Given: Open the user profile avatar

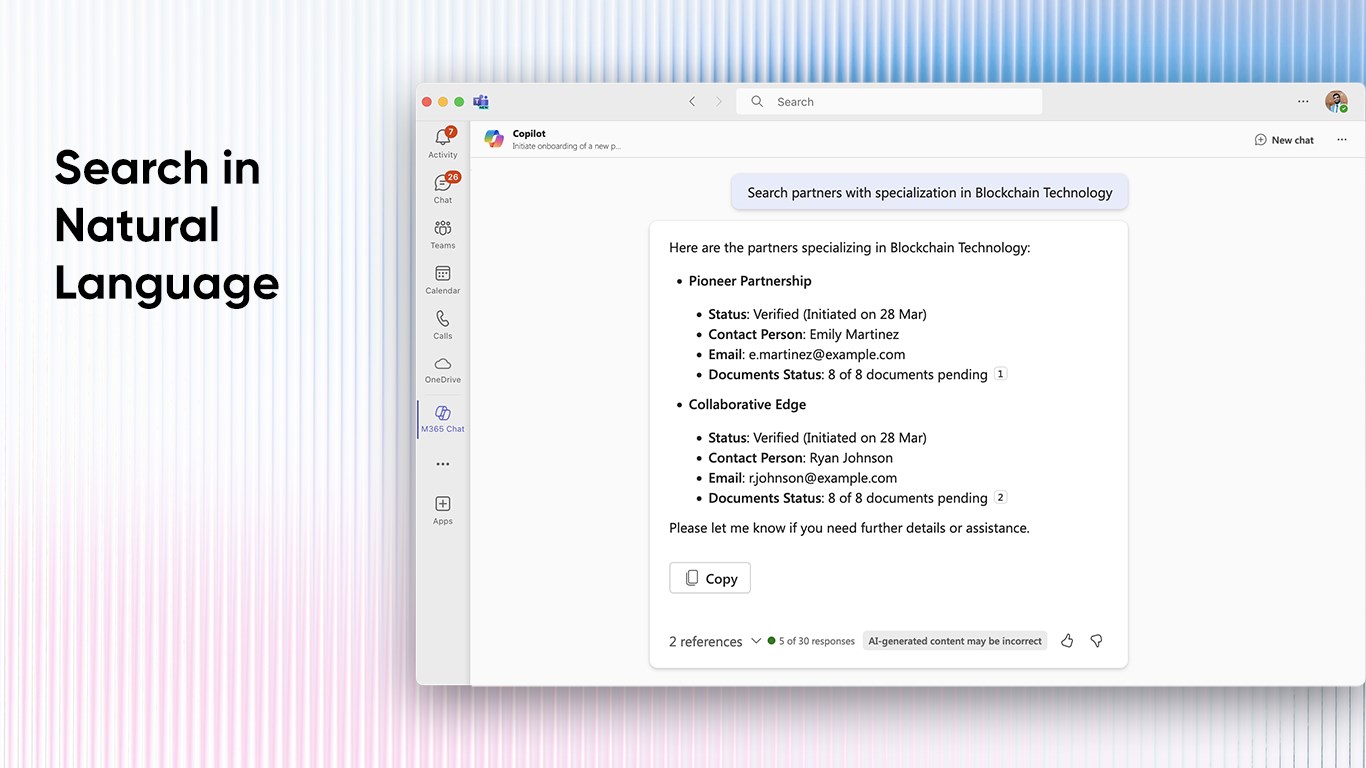Looking at the screenshot, I should coord(1336,102).
